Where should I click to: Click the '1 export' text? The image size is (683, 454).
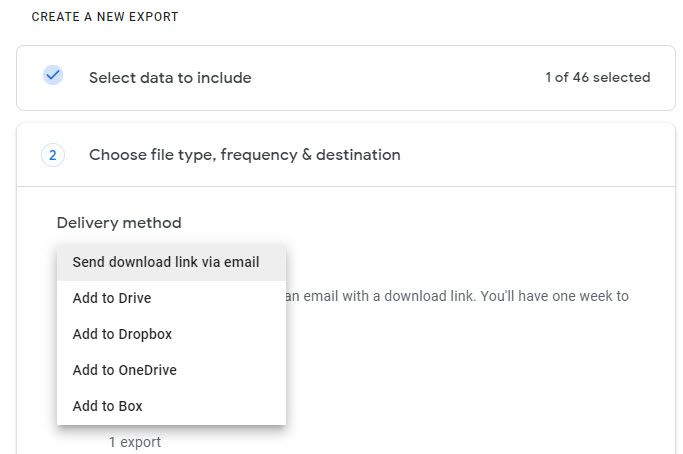click(x=135, y=442)
